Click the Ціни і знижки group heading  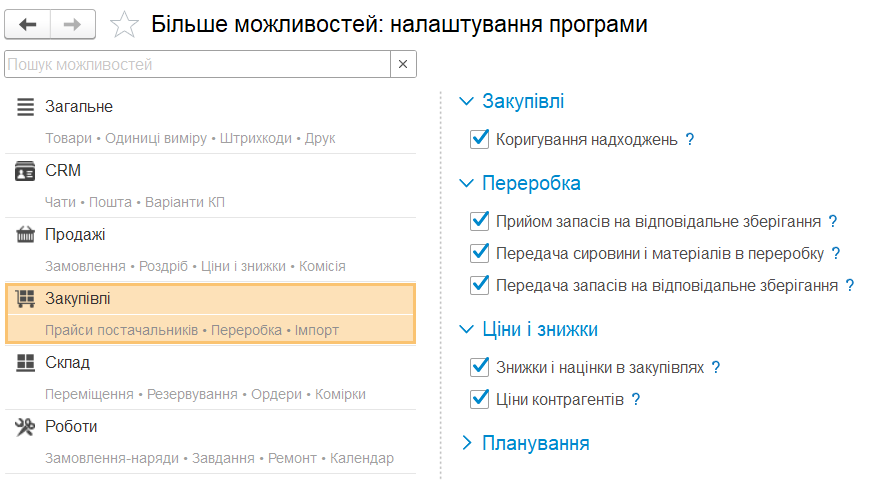(540, 329)
